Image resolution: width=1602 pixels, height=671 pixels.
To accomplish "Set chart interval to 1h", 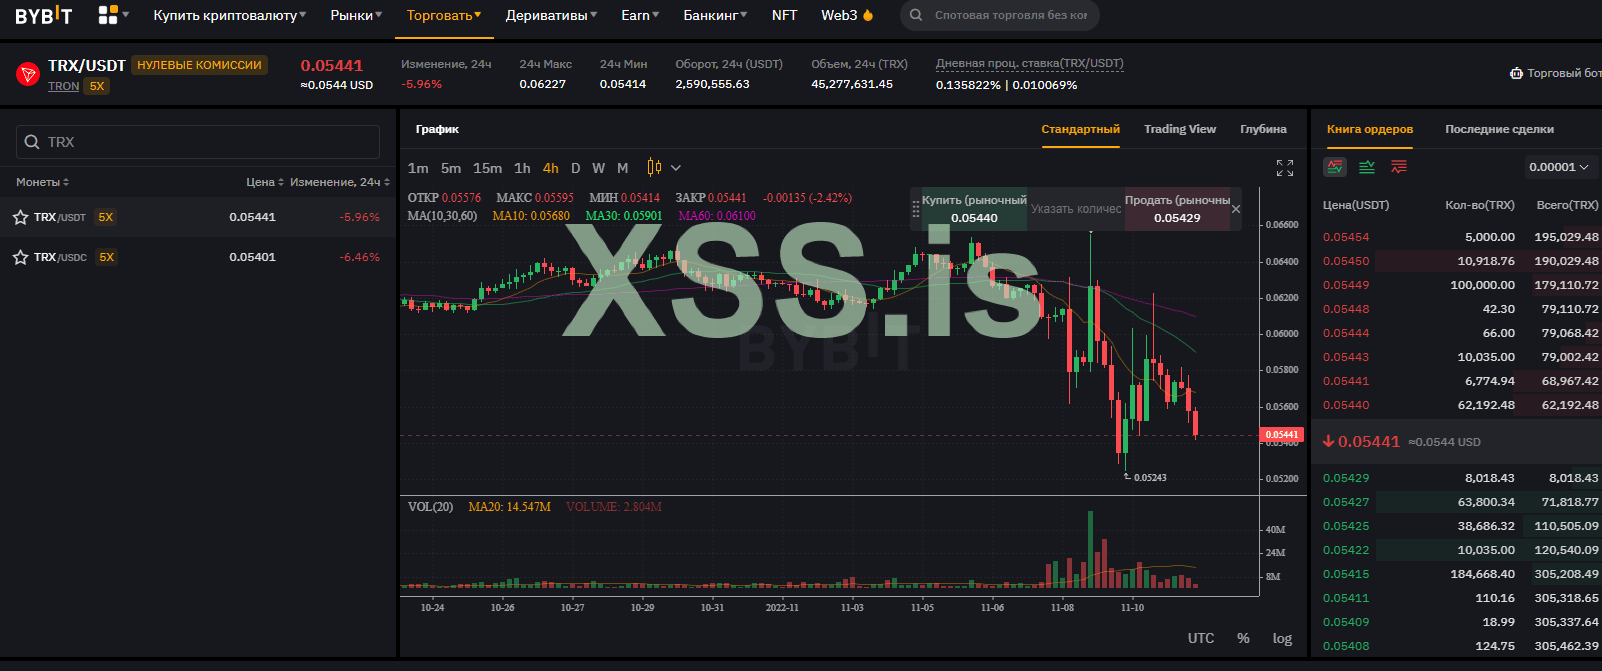I will [522, 168].
